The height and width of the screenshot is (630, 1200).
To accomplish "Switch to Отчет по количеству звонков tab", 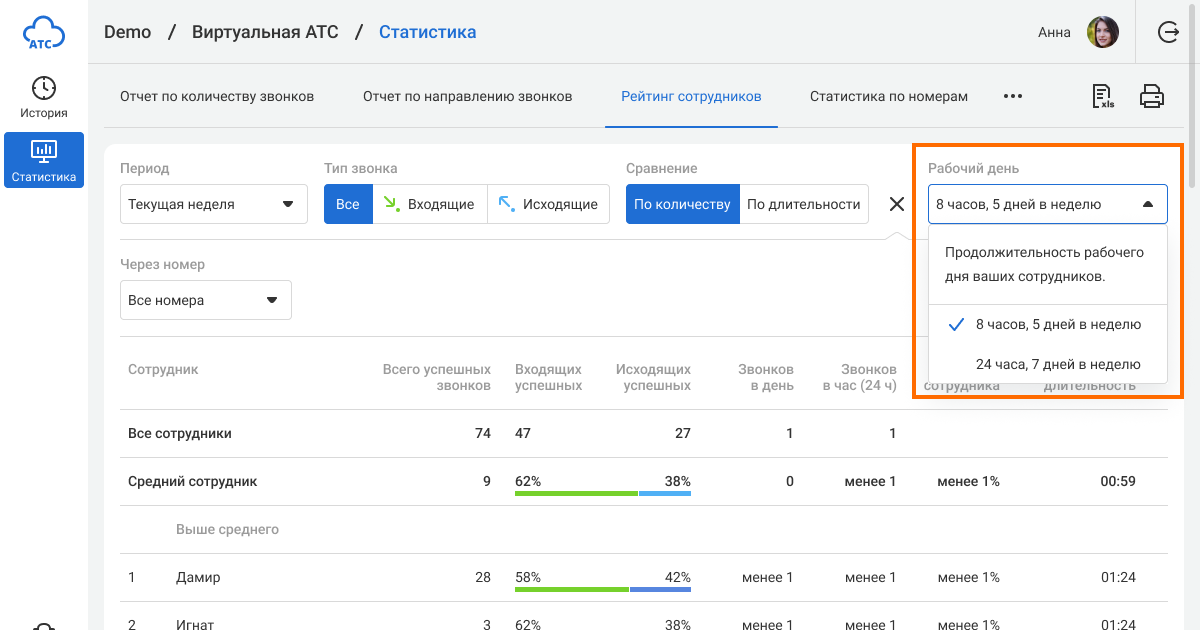I will tap(217, 97).
